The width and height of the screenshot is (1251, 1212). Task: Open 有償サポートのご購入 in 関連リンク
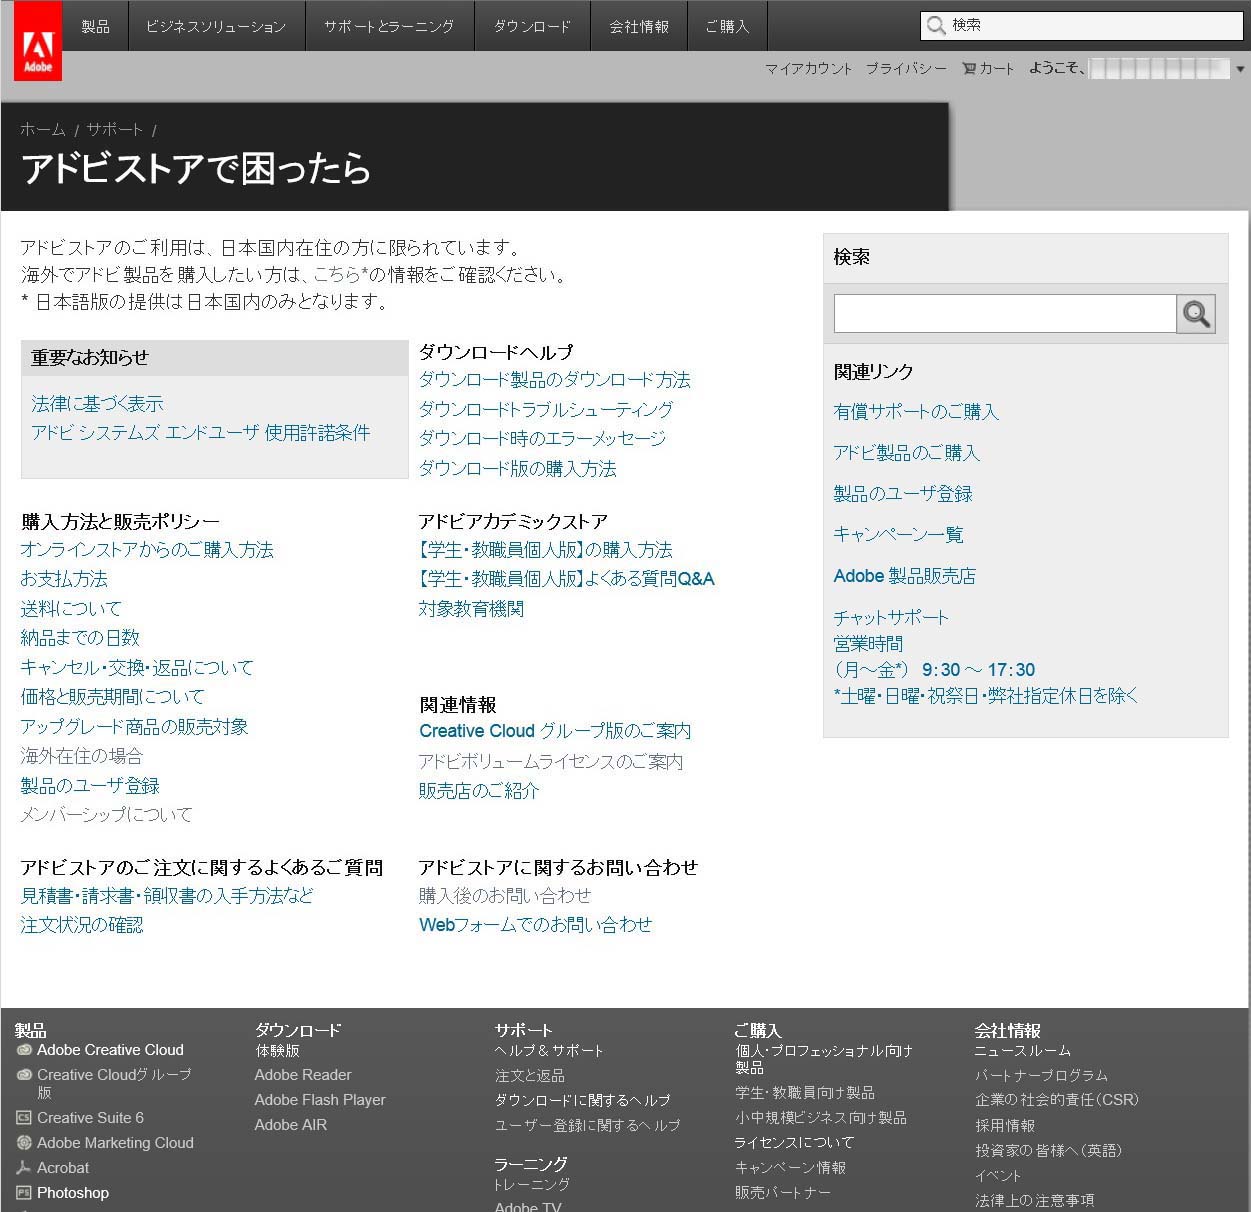tap(916, 412)
